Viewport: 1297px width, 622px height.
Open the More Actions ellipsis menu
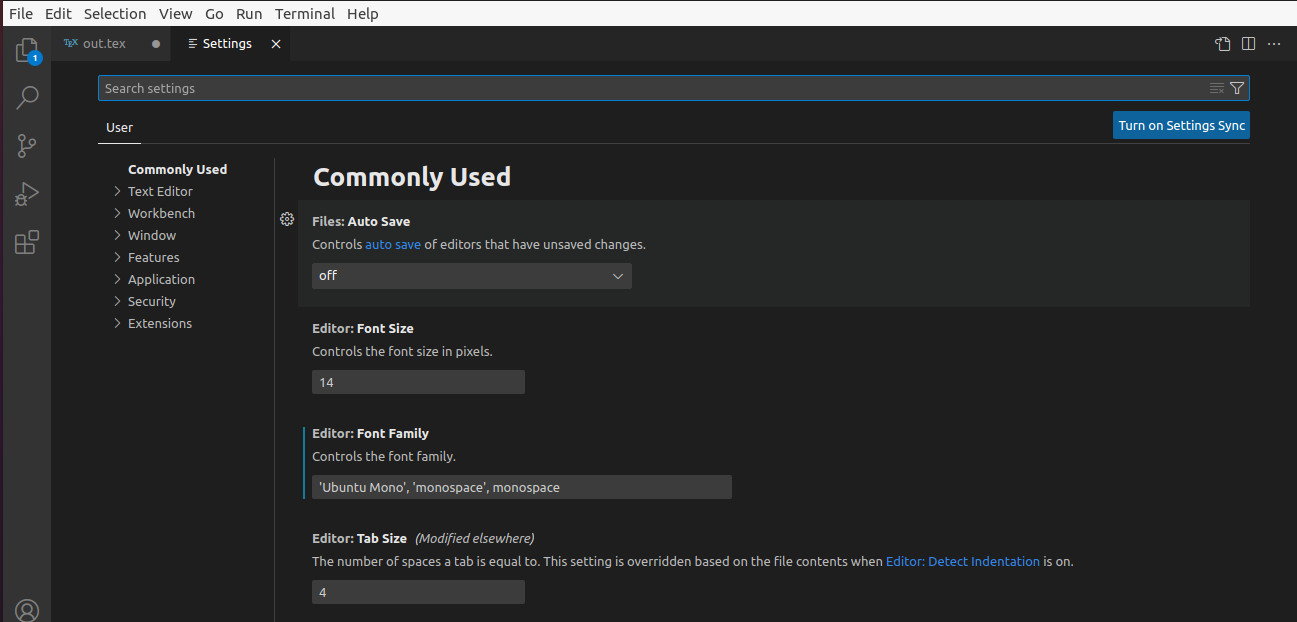tap(1274, 43)
